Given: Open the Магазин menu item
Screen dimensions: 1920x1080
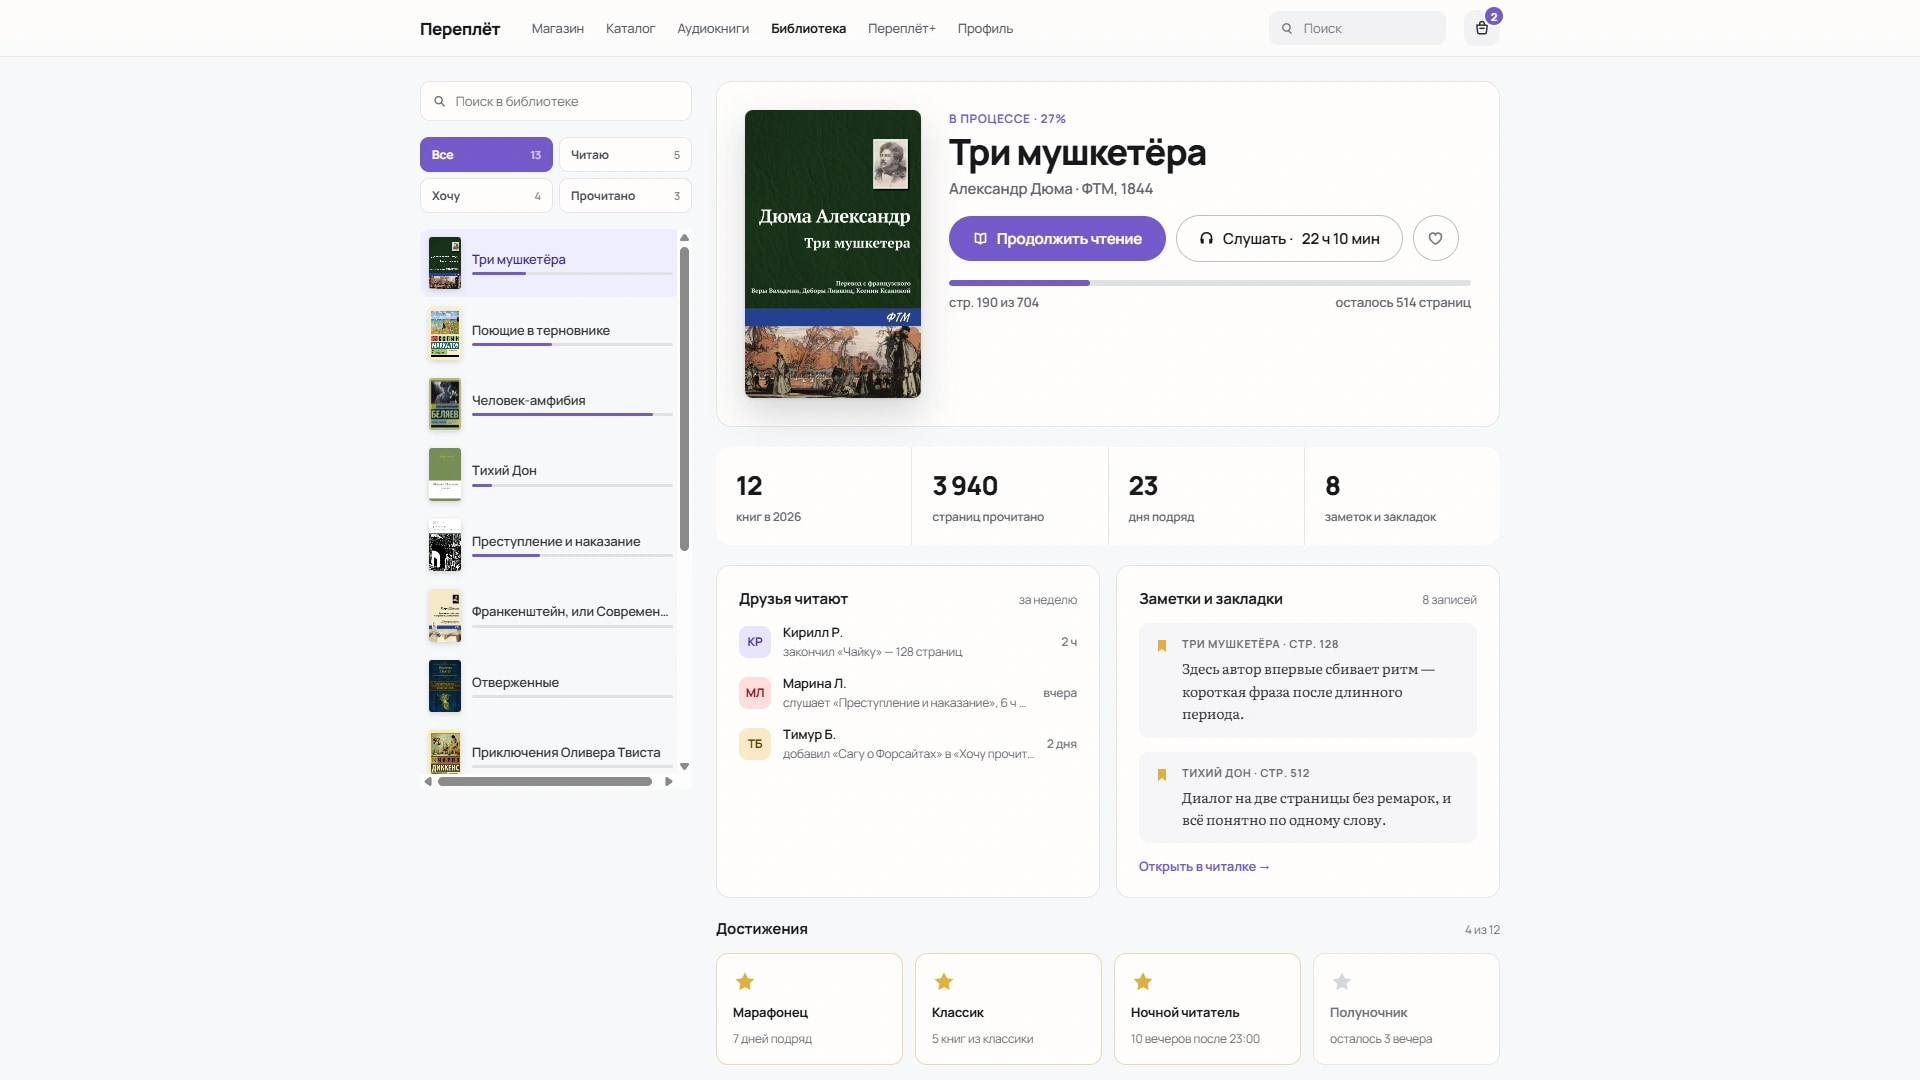Looking at the screenshot, I should tap(558, 29).
